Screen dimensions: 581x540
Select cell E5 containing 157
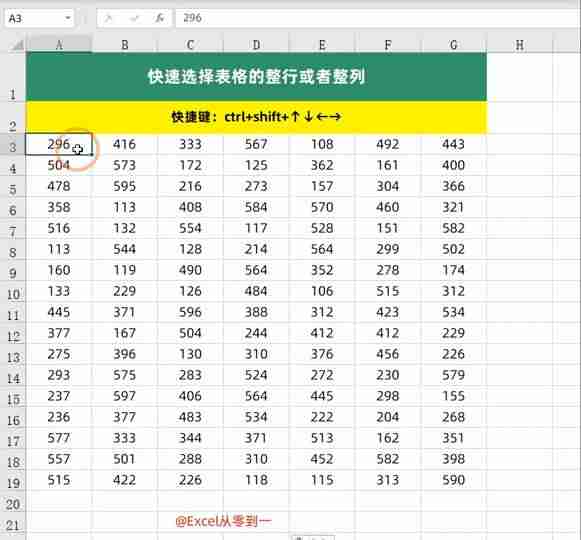322,186
